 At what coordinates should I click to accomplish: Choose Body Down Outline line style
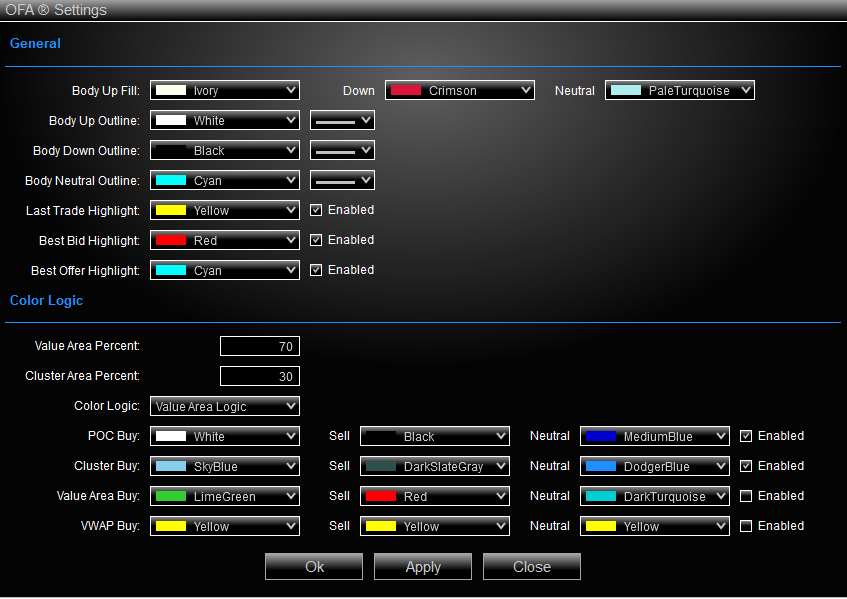point(342,150)
